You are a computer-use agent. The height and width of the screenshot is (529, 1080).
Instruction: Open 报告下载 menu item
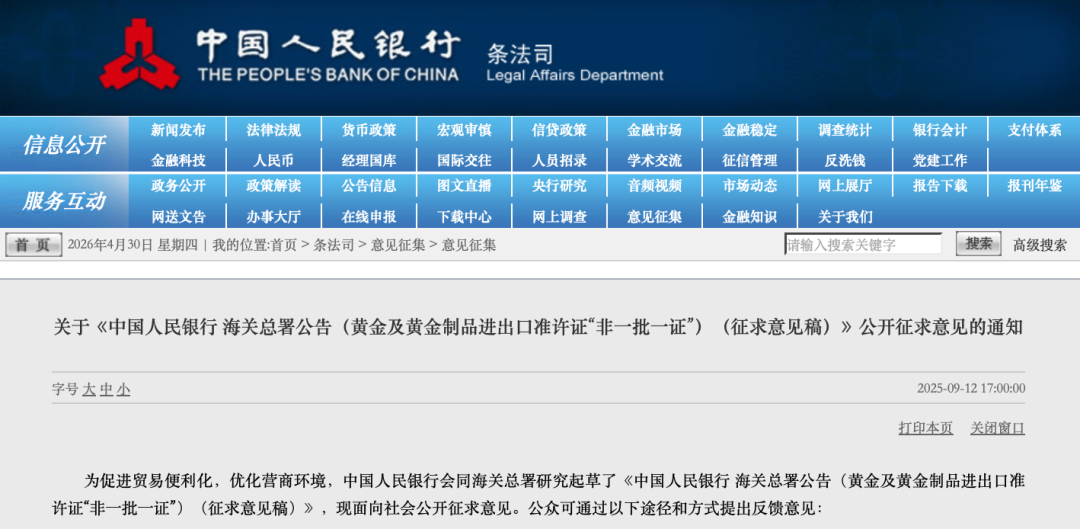coord(940,186)
